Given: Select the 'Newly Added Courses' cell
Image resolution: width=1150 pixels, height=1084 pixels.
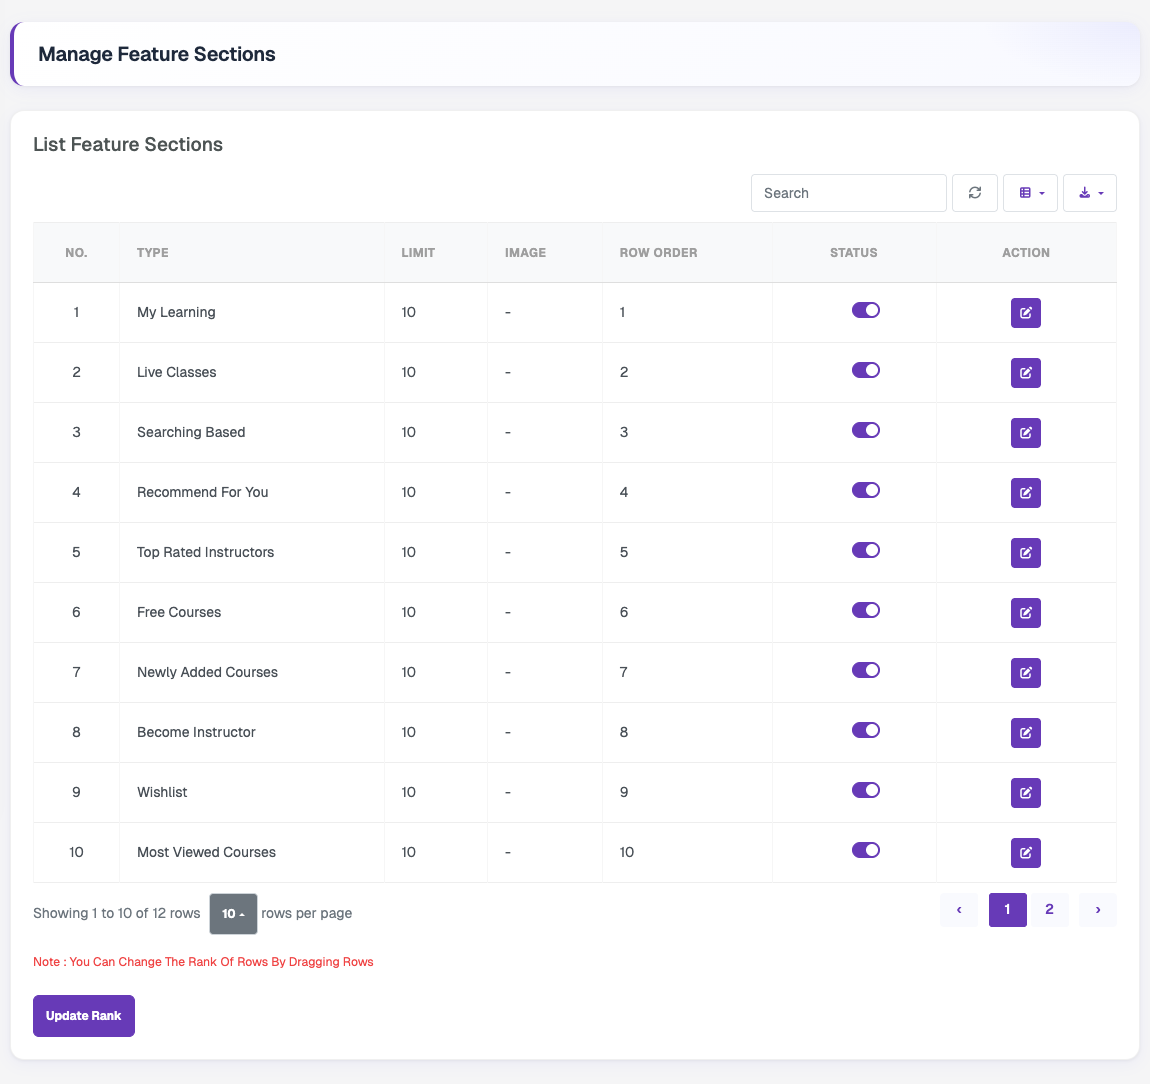Looking at the screenshot, I should click(x=252, y=673).
